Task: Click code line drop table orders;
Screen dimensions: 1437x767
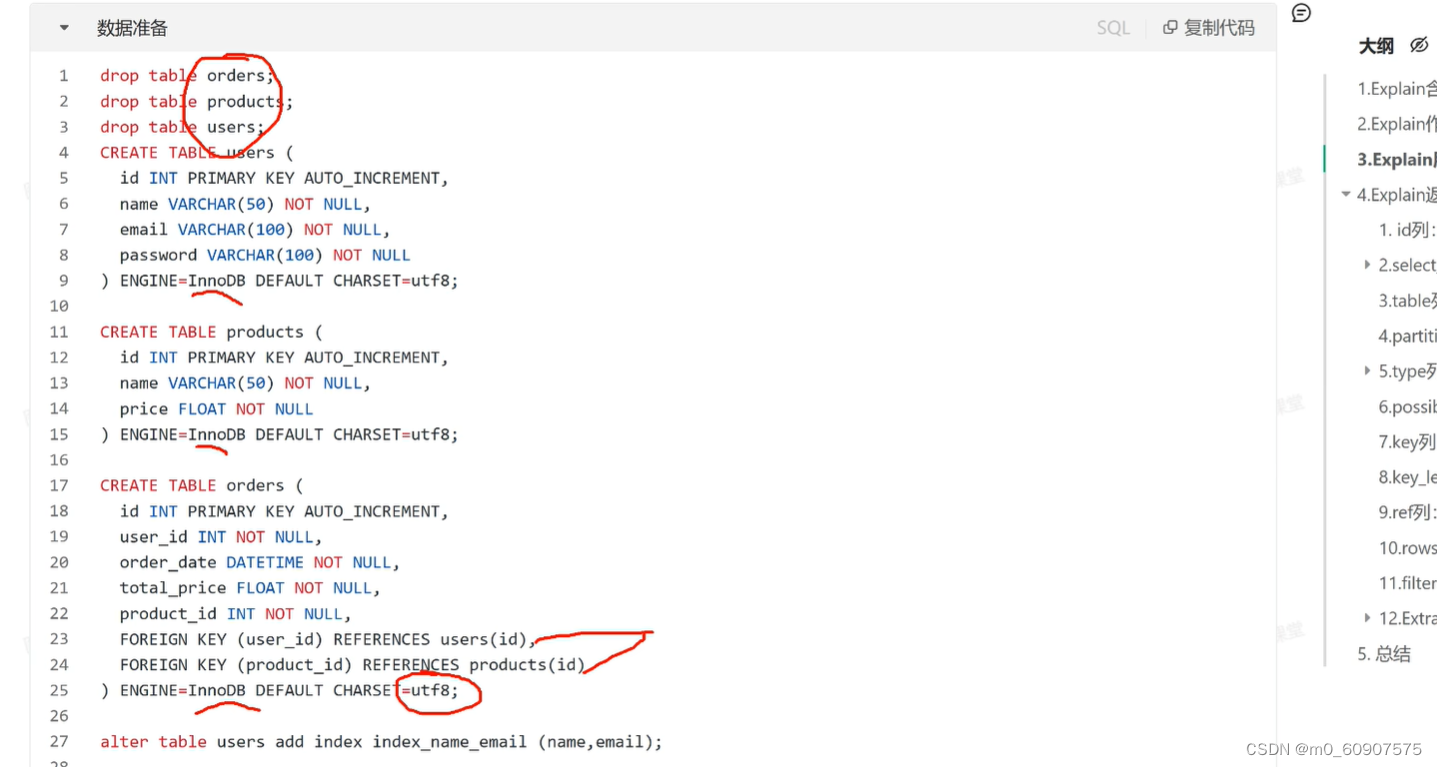Action: [x=187, y=76]
